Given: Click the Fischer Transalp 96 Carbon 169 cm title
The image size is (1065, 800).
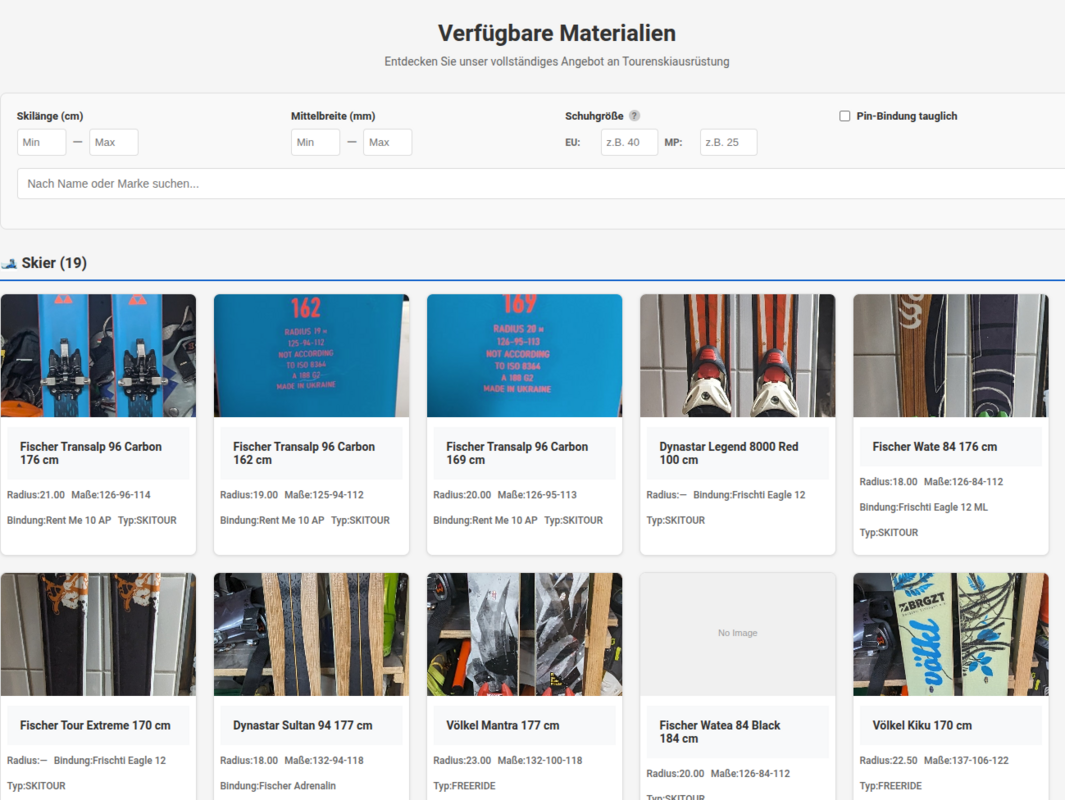Looking at the screenshot, I should point(517,453).
